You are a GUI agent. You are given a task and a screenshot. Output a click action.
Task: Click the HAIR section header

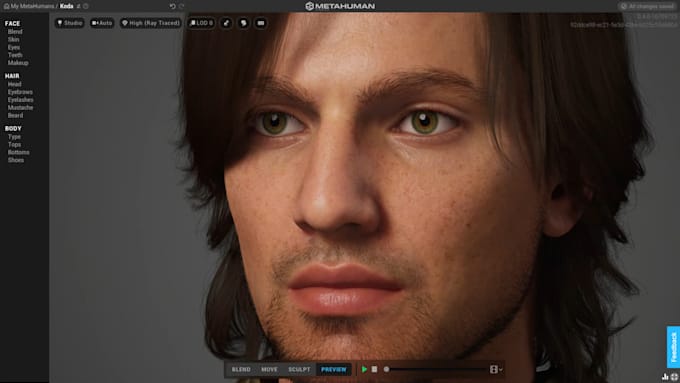click(12, 76)
